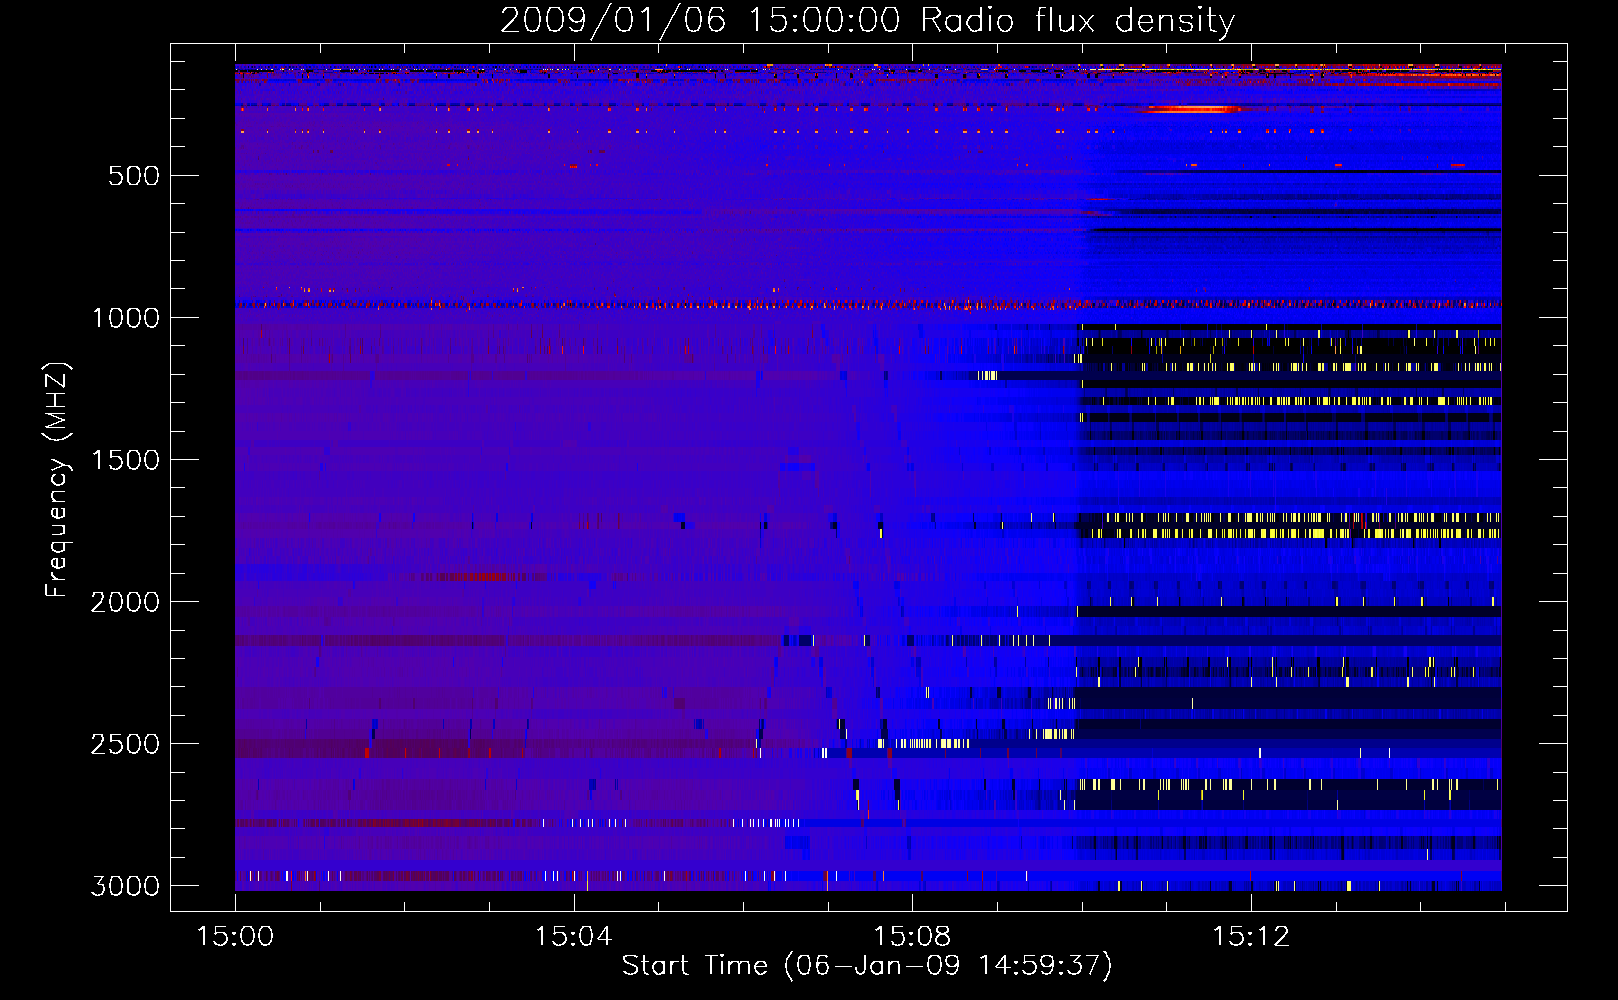Click the '3000' frequency tick label

(x=125, y=886)
